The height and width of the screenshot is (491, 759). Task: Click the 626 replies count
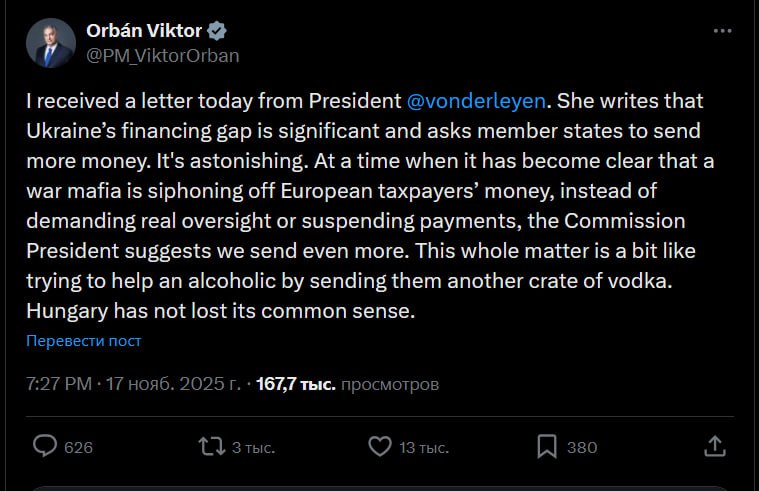[78, 448]
